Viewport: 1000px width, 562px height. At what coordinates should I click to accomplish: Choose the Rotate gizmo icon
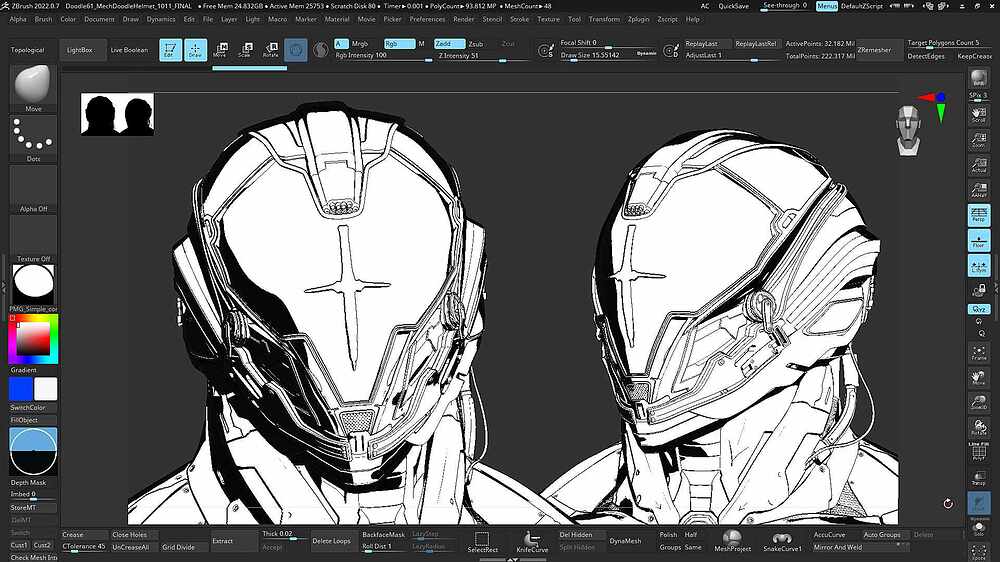point(270,50)
